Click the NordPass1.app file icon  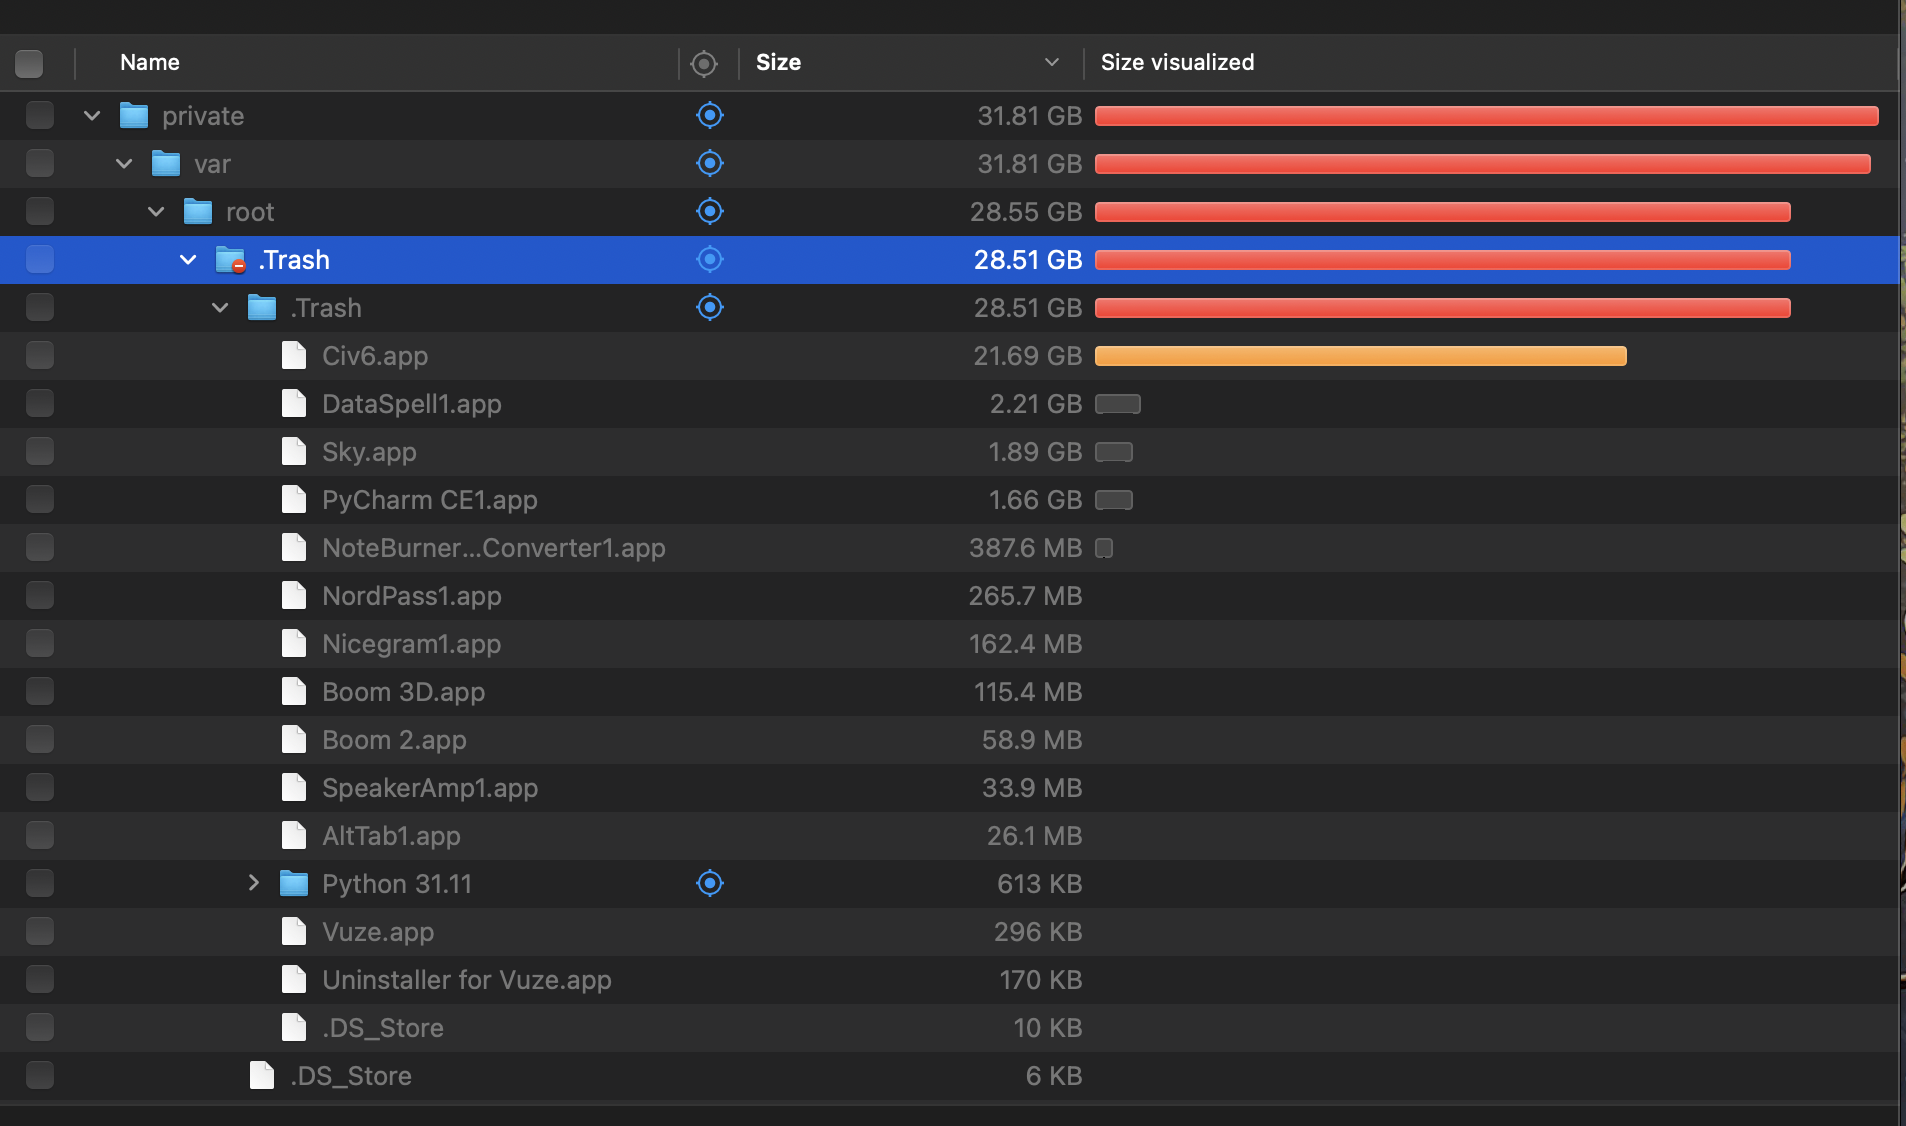tap(294, 596)
